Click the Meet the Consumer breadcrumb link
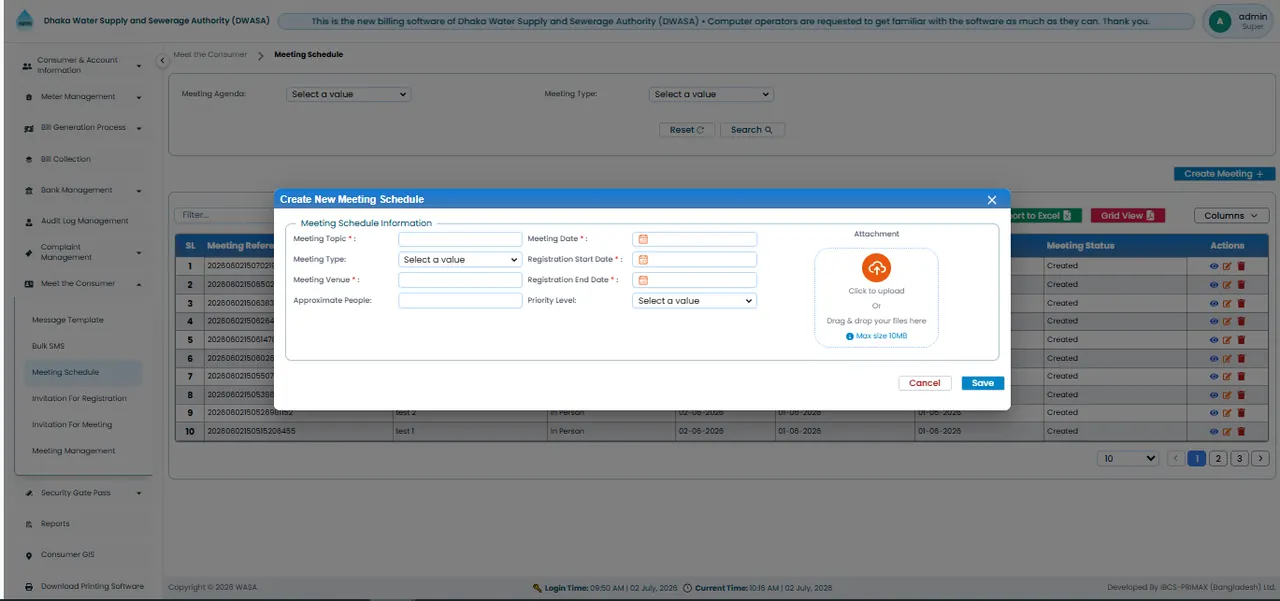Image resolution: width=1280 pixels, height=601 pixels. (209, 55)
